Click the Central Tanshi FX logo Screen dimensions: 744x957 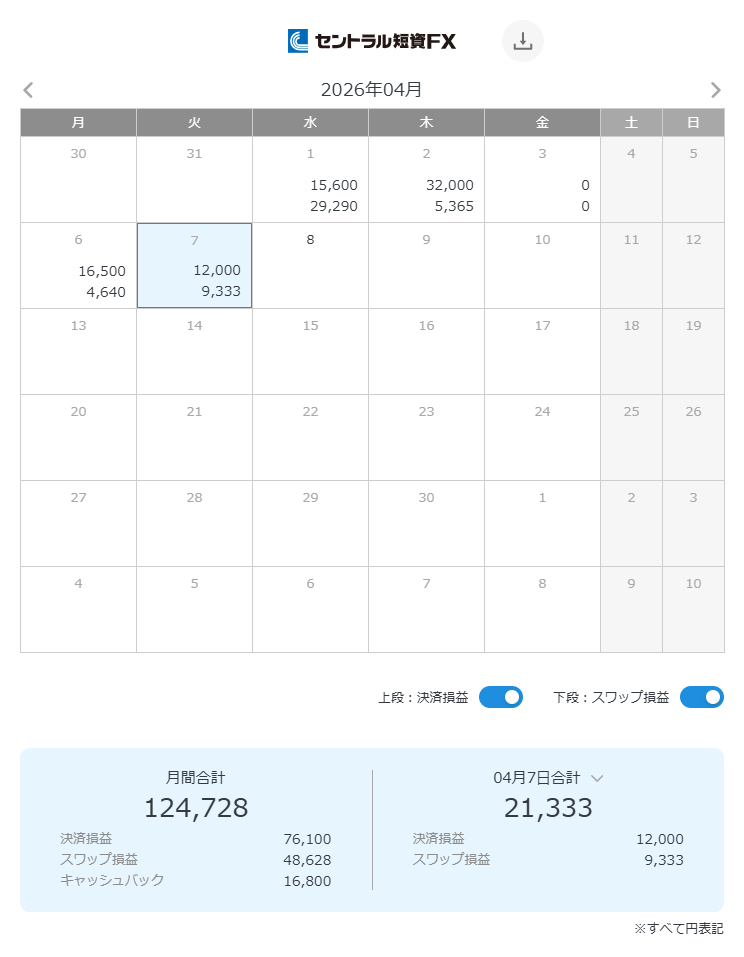click(x=372, y=41)
